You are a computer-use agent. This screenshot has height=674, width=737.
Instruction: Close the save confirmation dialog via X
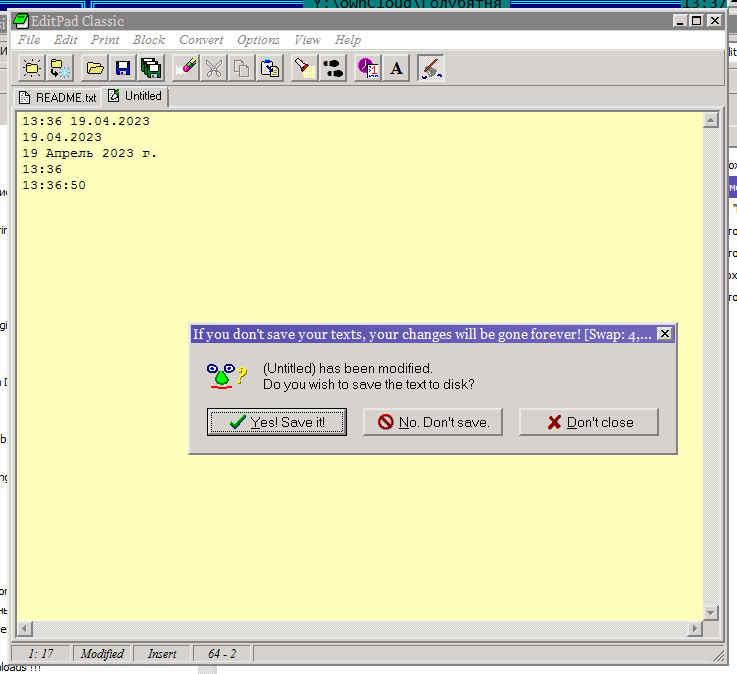click(x=665, y=334)
